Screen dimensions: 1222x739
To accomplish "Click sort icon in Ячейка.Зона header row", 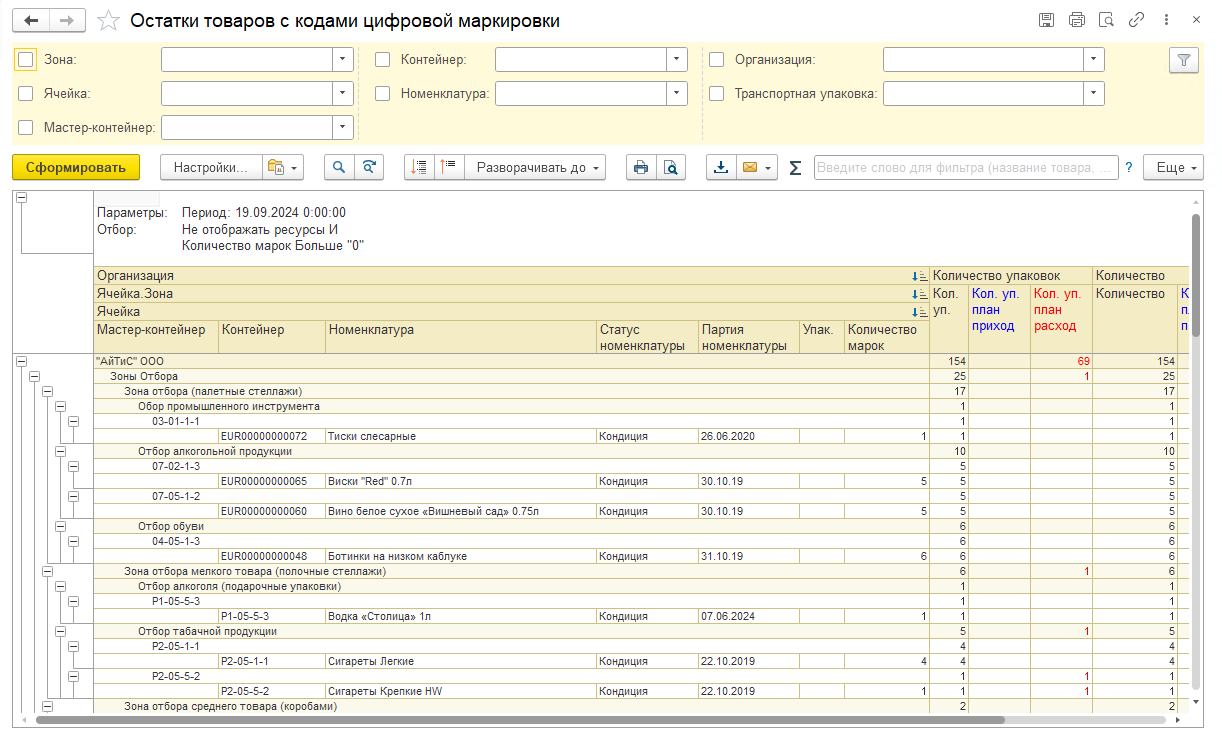I will 920,294.
